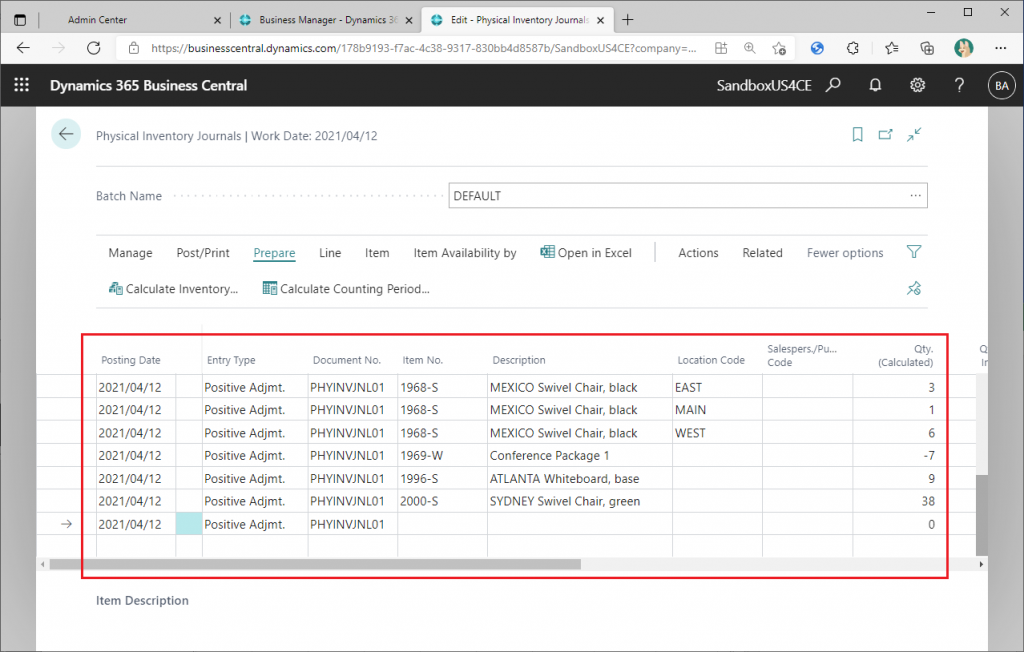Close the Admin Center tab
Image resolution: width=1024 pixels, height=652 pixels.
217,20
